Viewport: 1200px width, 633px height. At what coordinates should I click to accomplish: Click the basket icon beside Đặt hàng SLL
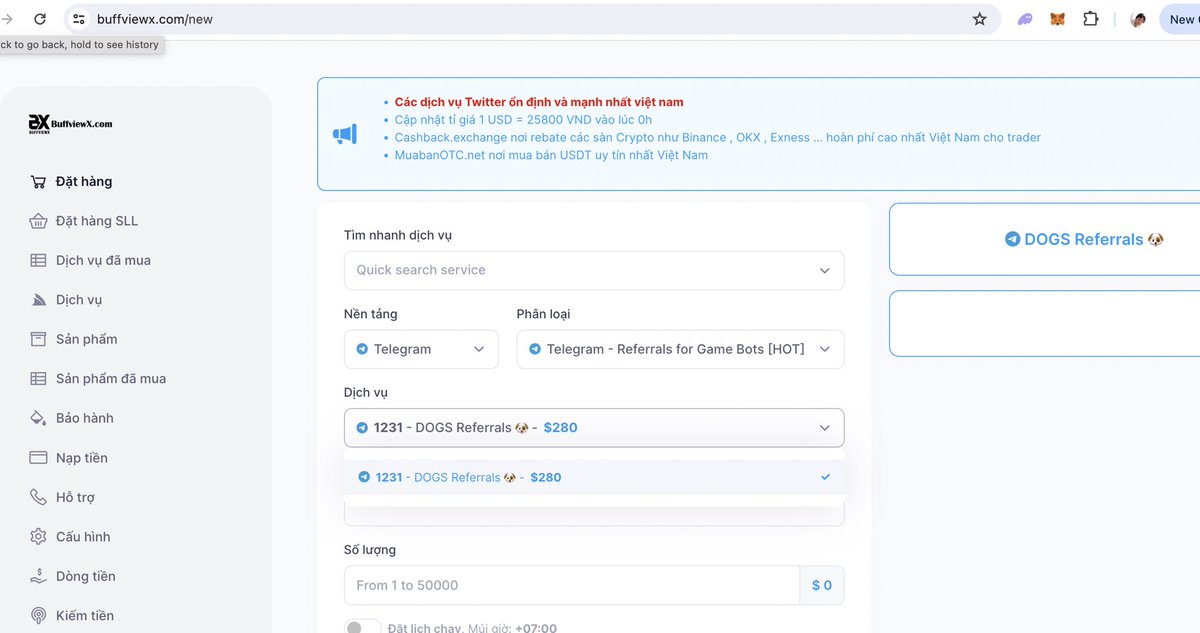click(38, 221)
